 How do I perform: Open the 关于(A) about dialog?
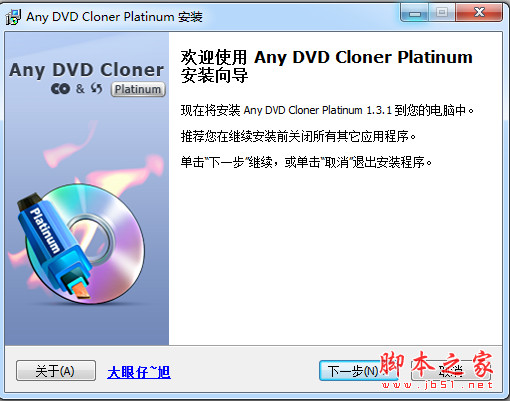pos(56,371)
